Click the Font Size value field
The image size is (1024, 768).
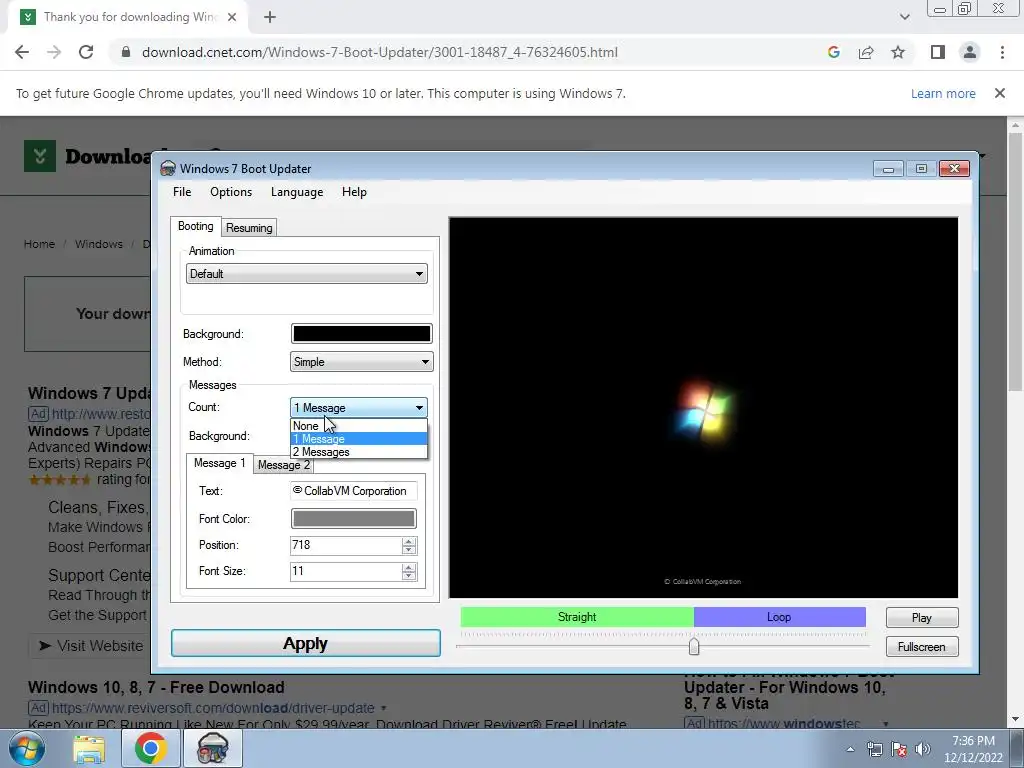[345, 571]
